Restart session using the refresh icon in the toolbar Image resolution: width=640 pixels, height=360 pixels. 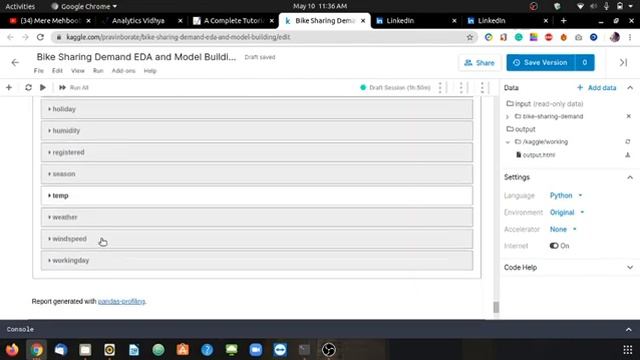28,87
